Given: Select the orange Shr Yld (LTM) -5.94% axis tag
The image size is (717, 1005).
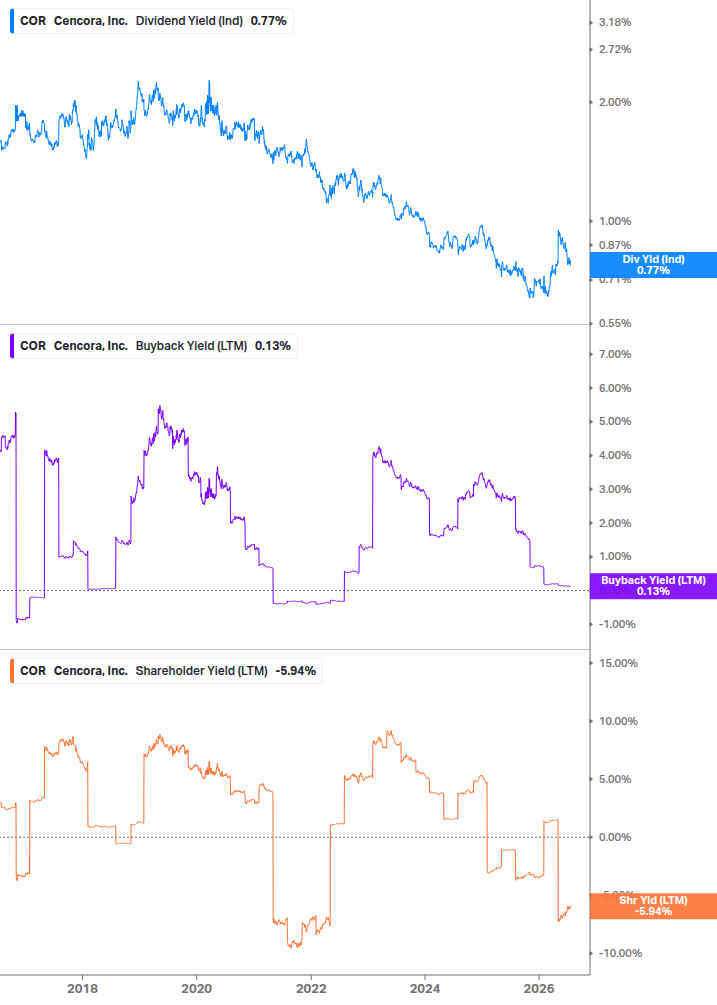Looking at the screenshot, I should pos(653,906).
